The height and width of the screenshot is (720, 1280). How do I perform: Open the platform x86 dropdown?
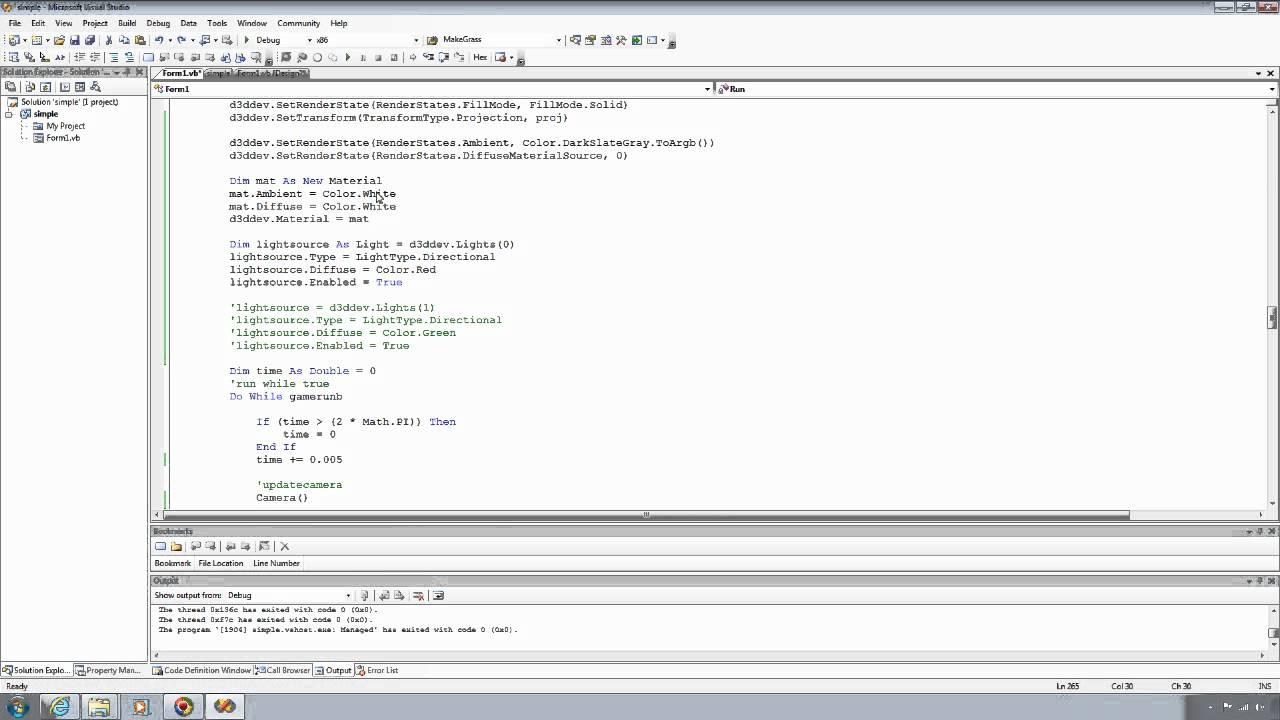pyautogui.click(x=415, y=40)
